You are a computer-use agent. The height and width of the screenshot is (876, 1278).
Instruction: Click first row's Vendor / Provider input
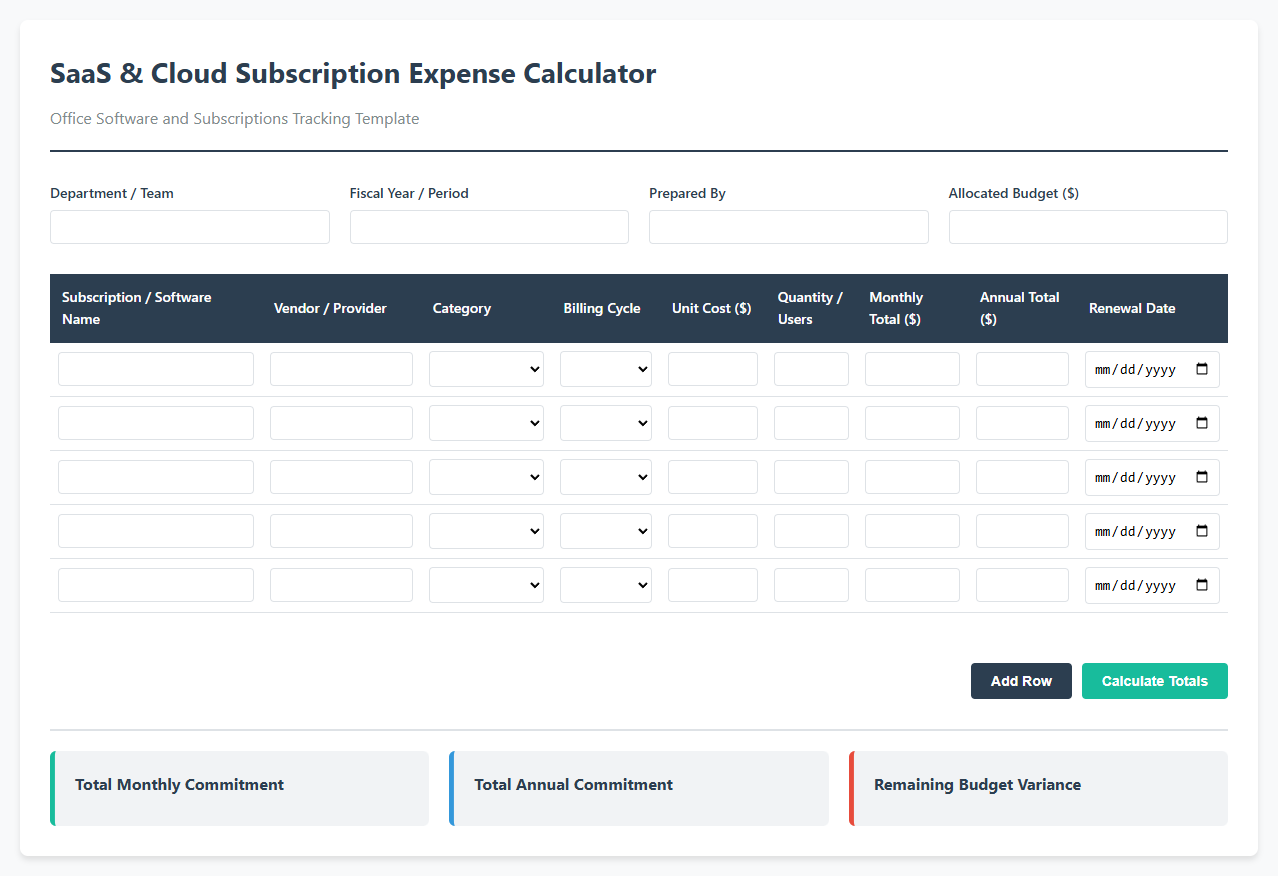[341, 369]
